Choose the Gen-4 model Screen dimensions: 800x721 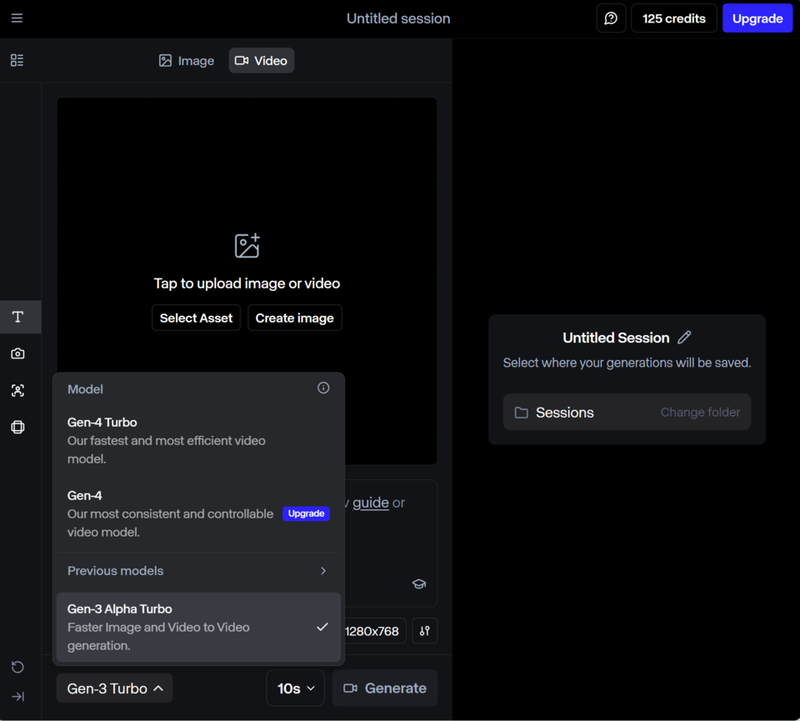pyautogui.click(x=198, y=513)
